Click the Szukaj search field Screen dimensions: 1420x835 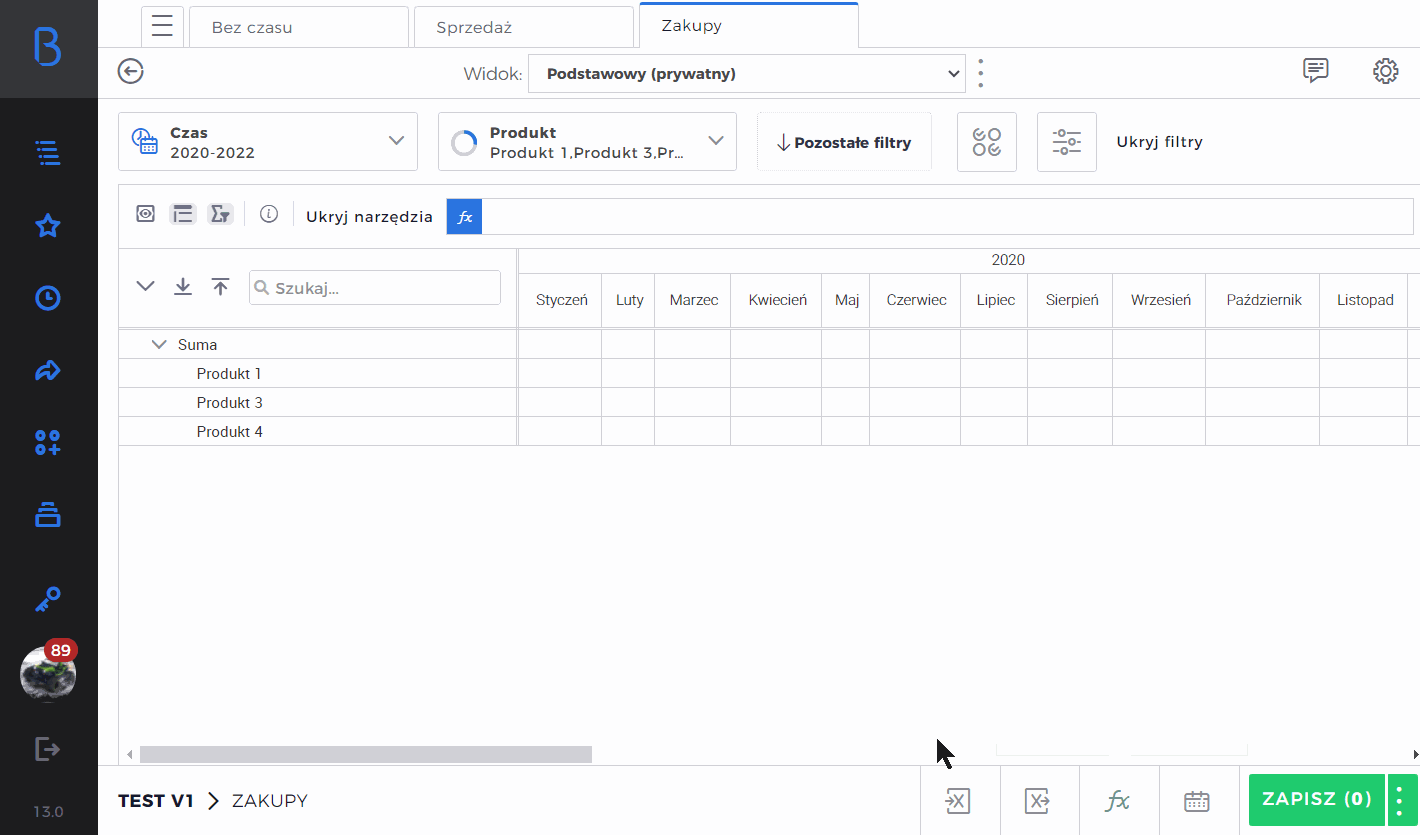click(x=375, y=288)
